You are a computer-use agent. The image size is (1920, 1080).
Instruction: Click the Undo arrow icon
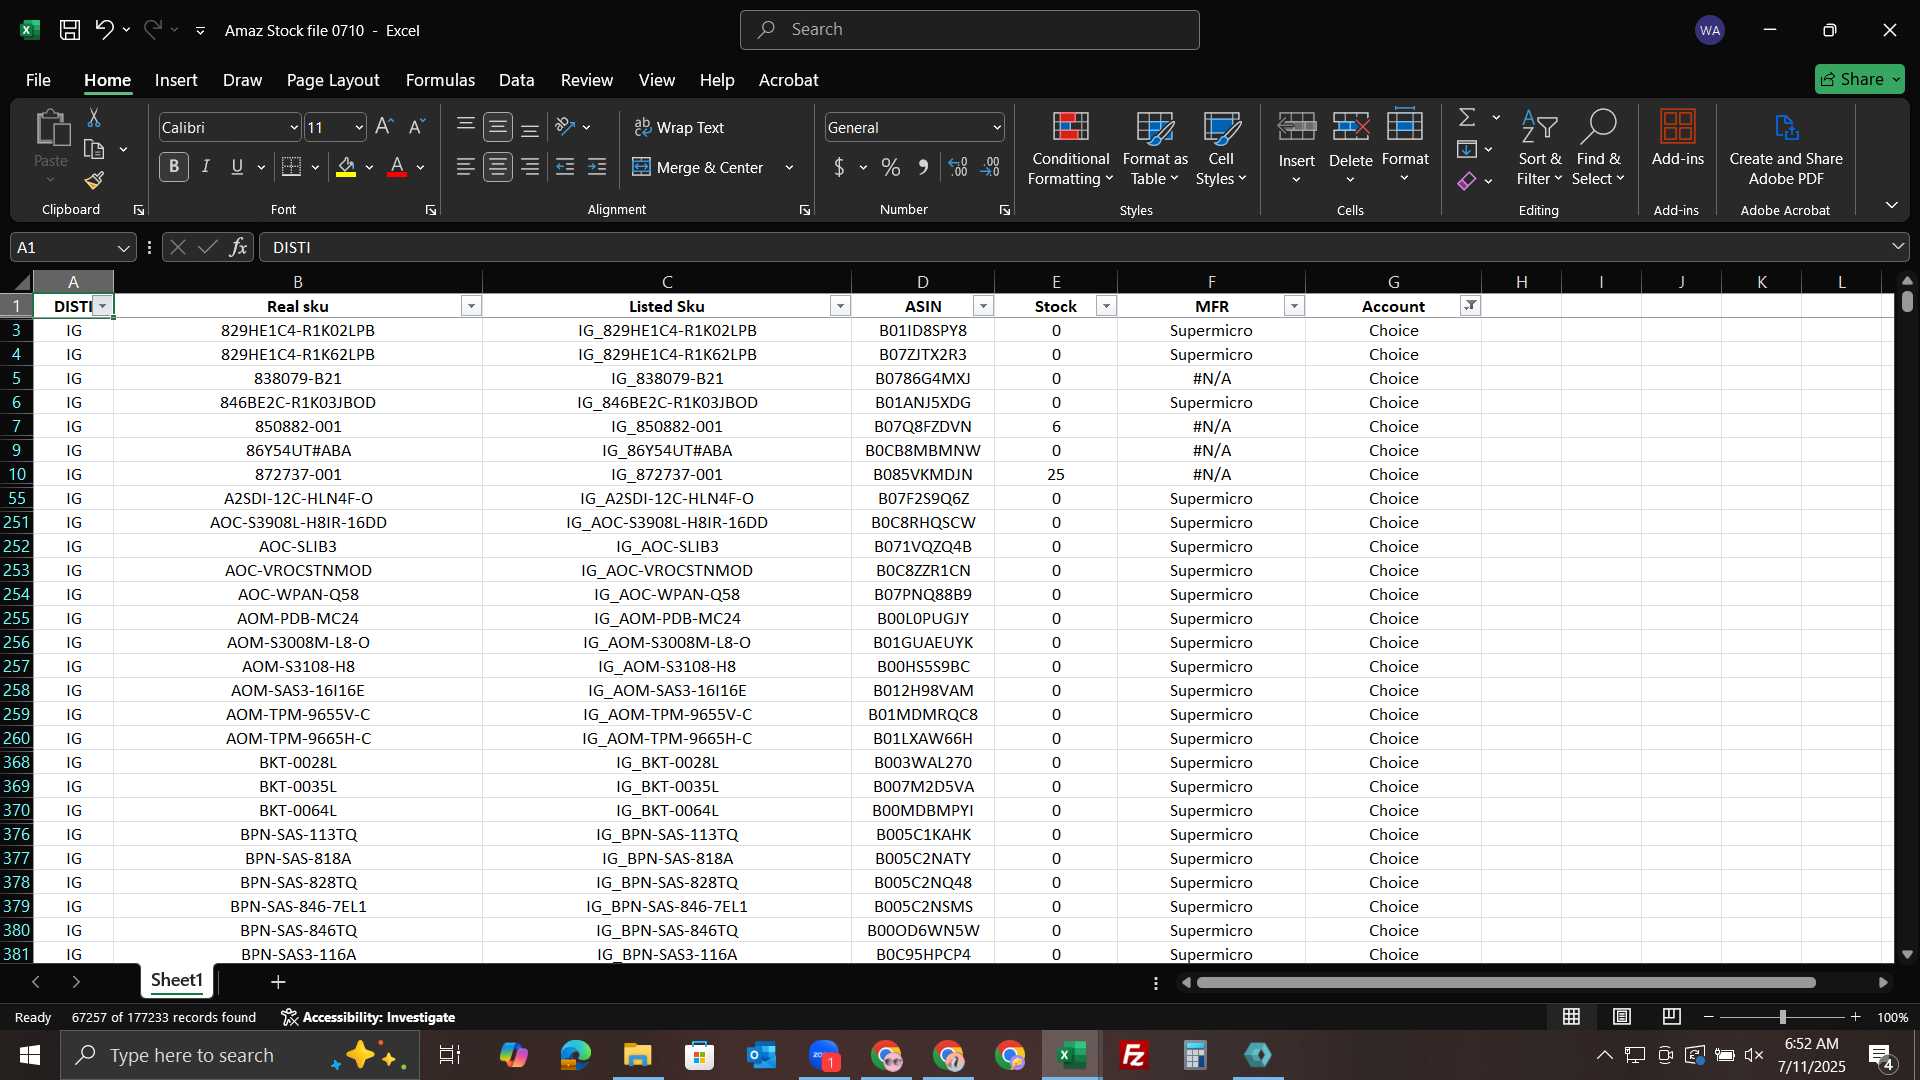[x=104, y=30]
